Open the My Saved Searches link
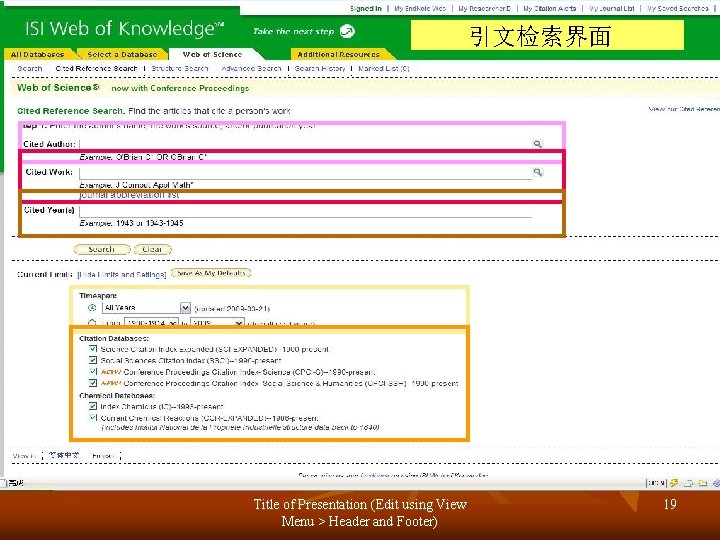 [x=678, y=8]
